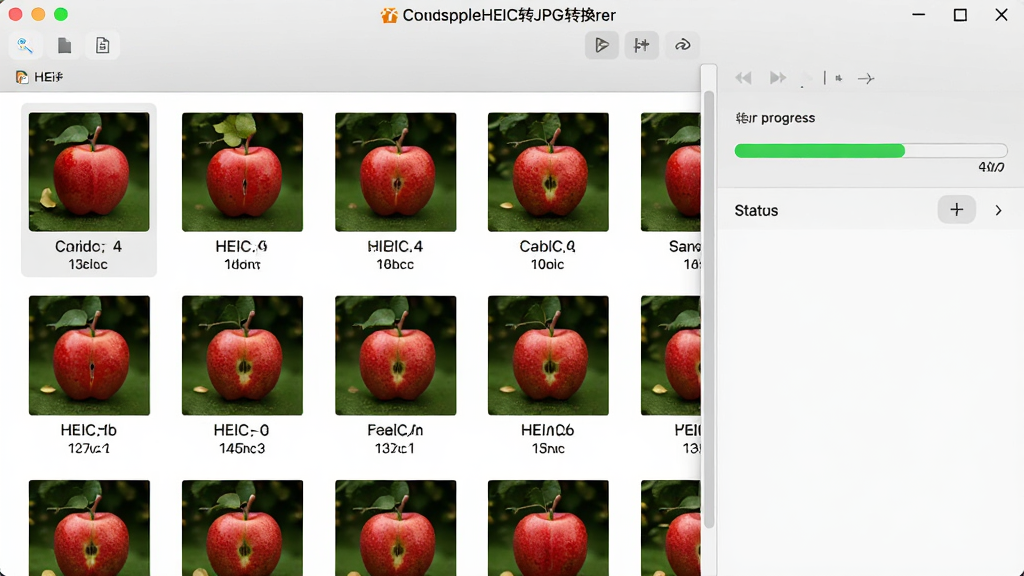Click the link/refresh loop toolbar icon
The image size is (1024, 576).
point(682,44)
